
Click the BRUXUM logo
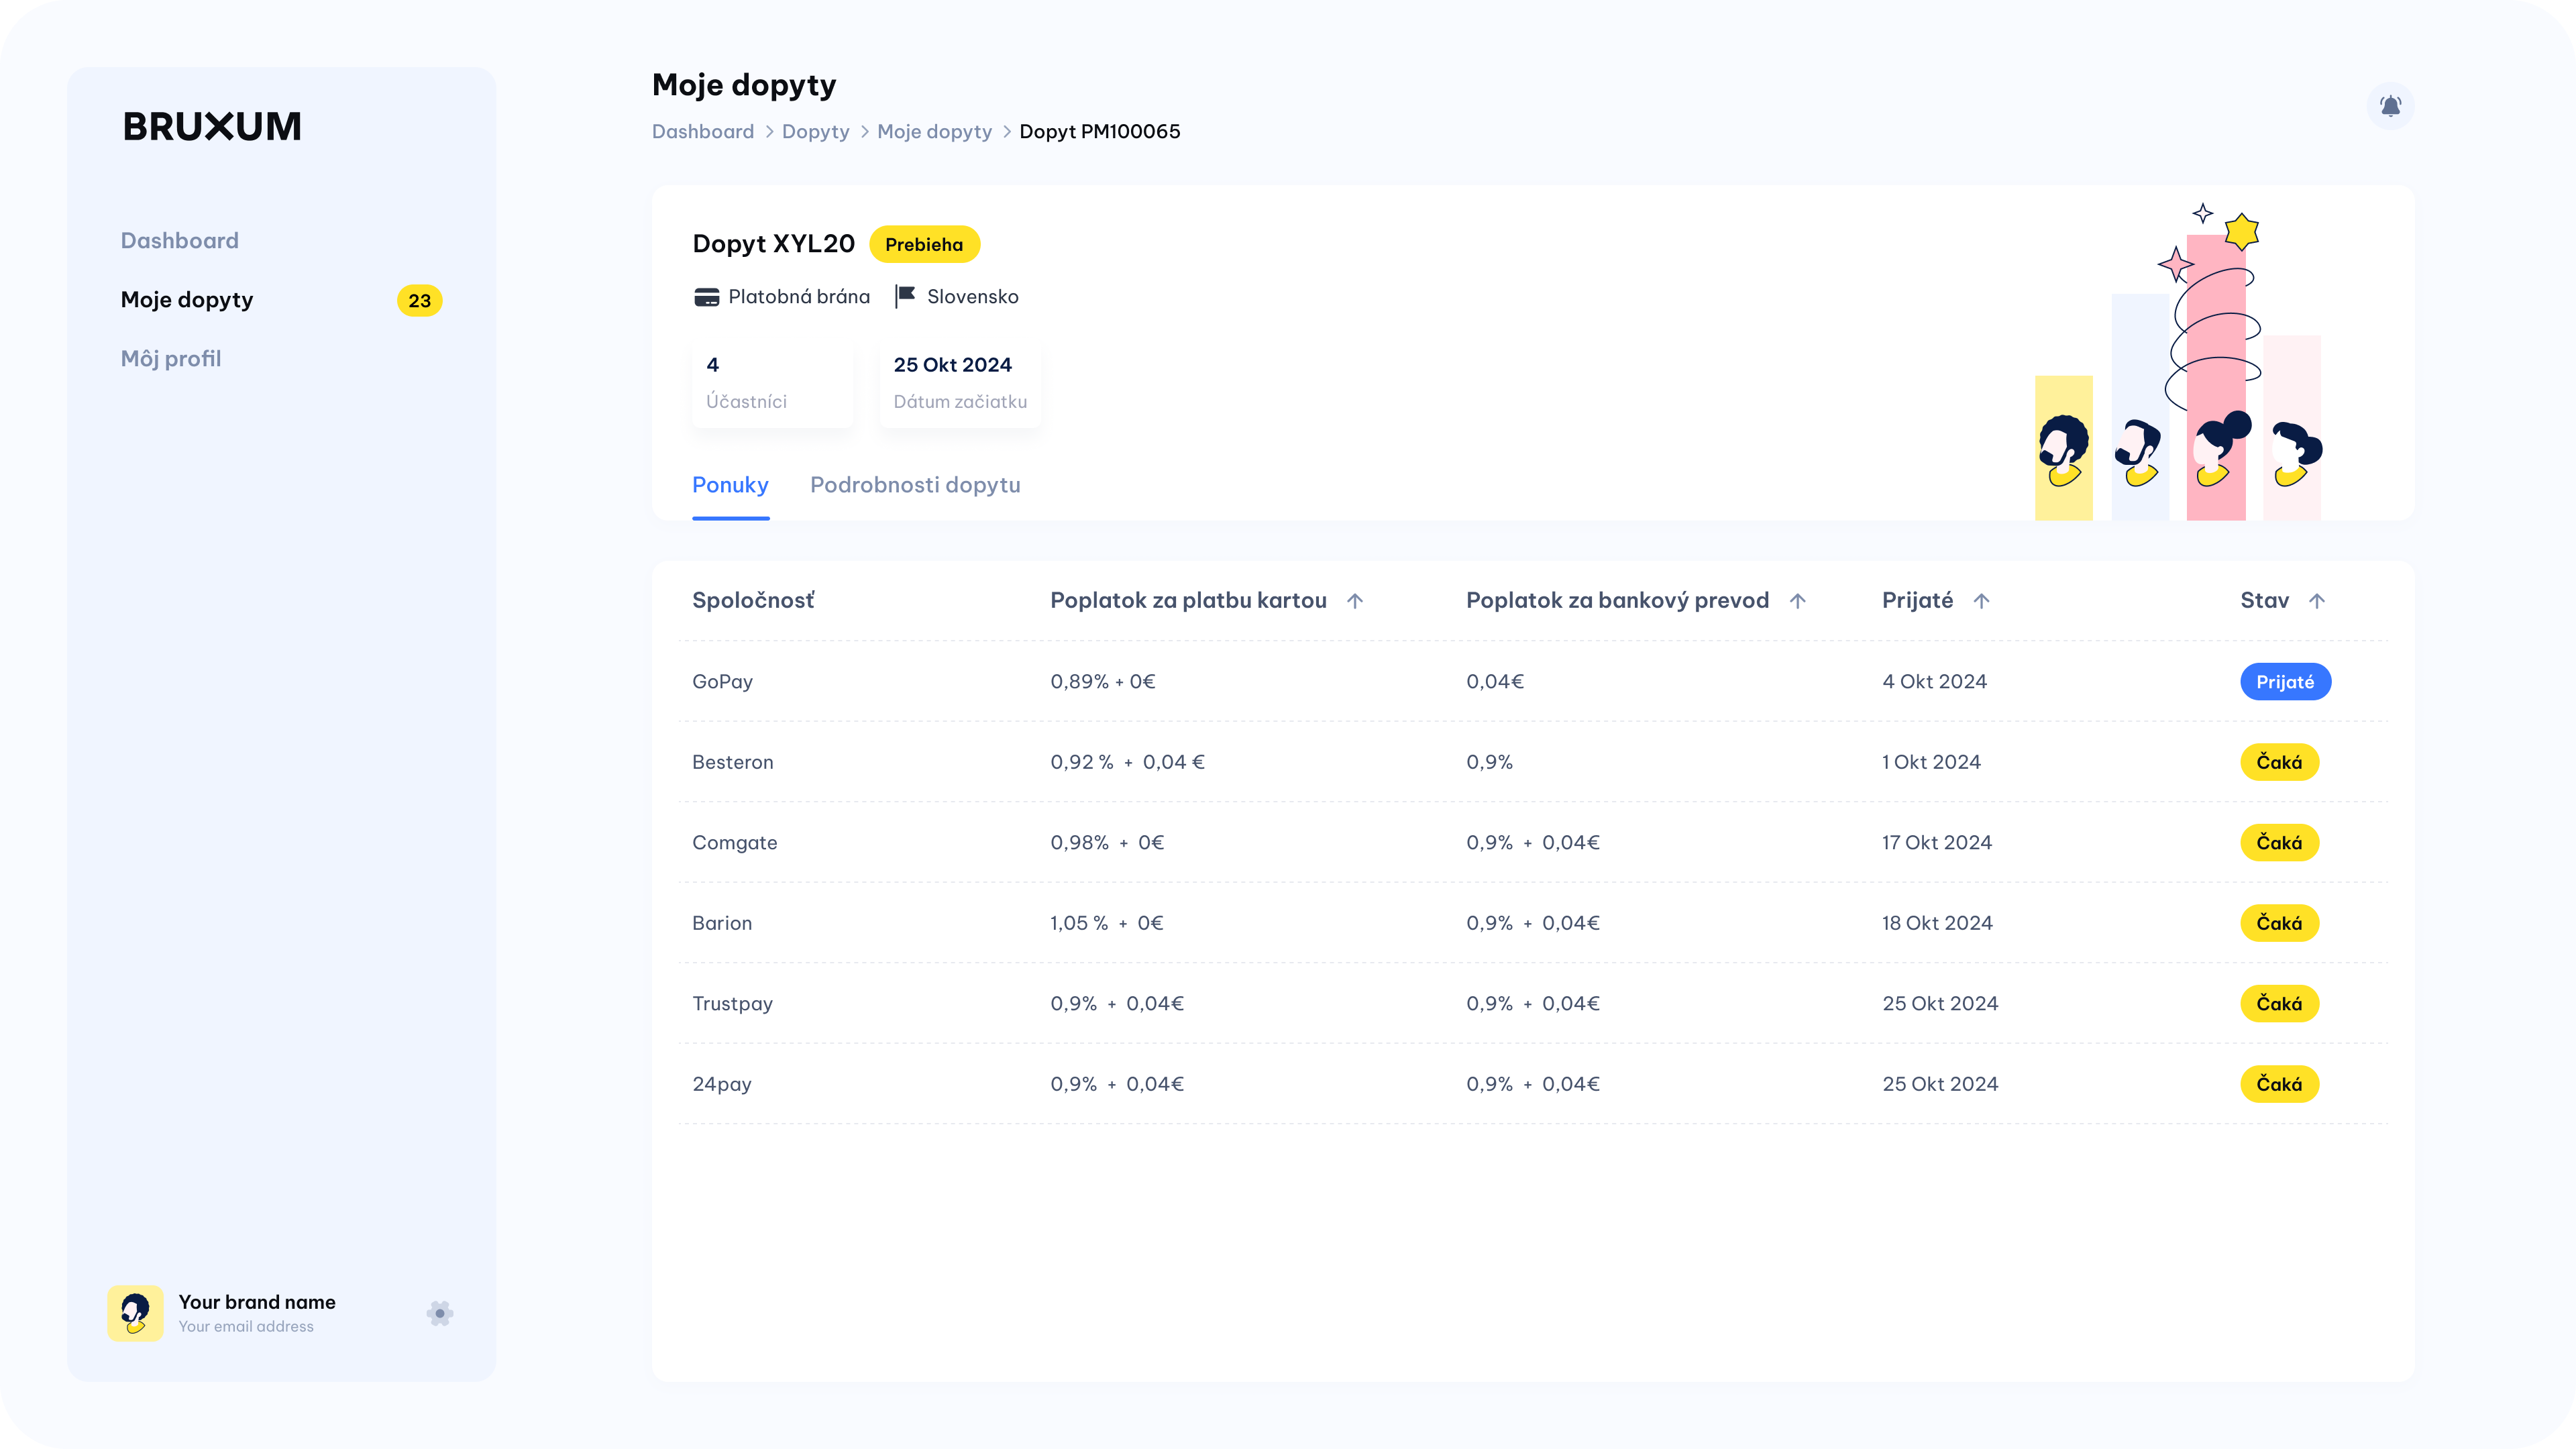[x=212, y=127]
